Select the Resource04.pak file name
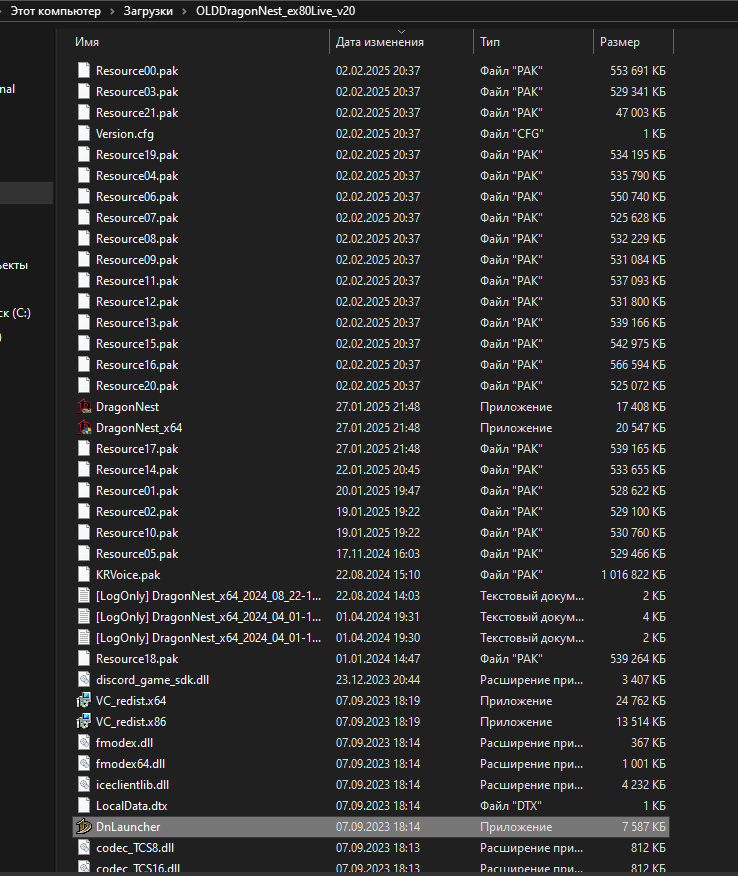 [137, 176]
